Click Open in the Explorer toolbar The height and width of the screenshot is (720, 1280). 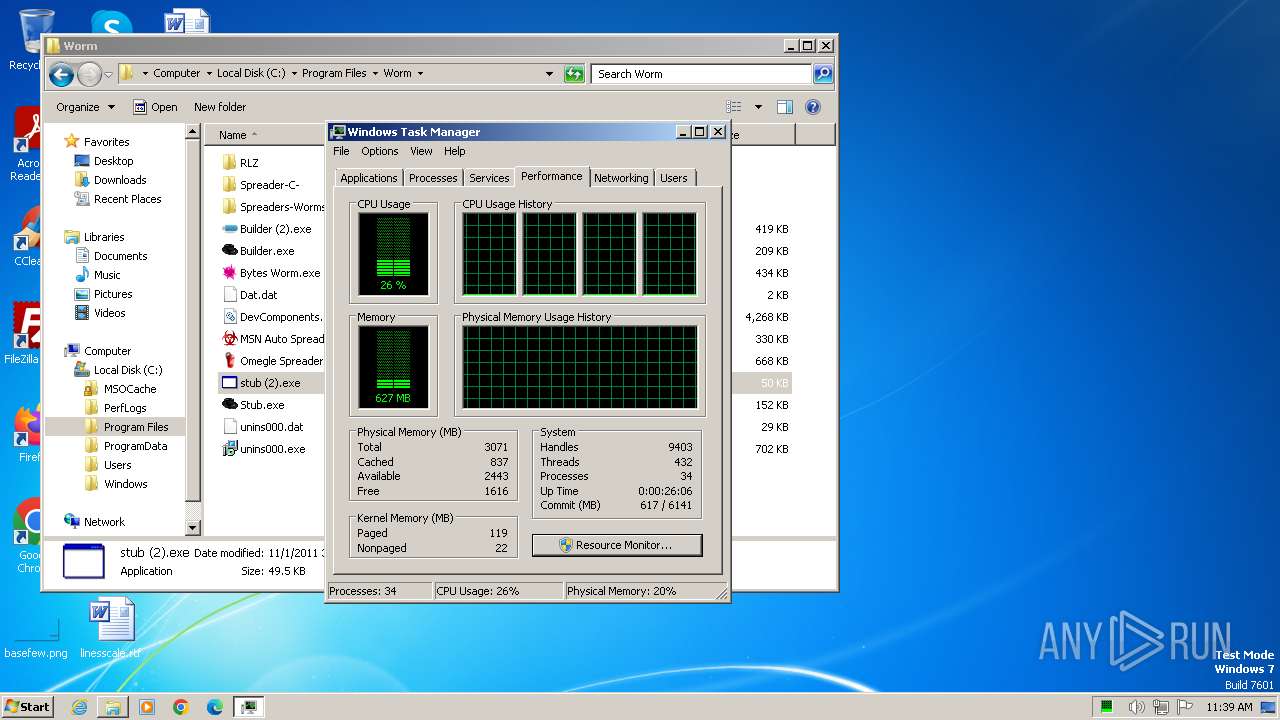(x=155, y=107)
